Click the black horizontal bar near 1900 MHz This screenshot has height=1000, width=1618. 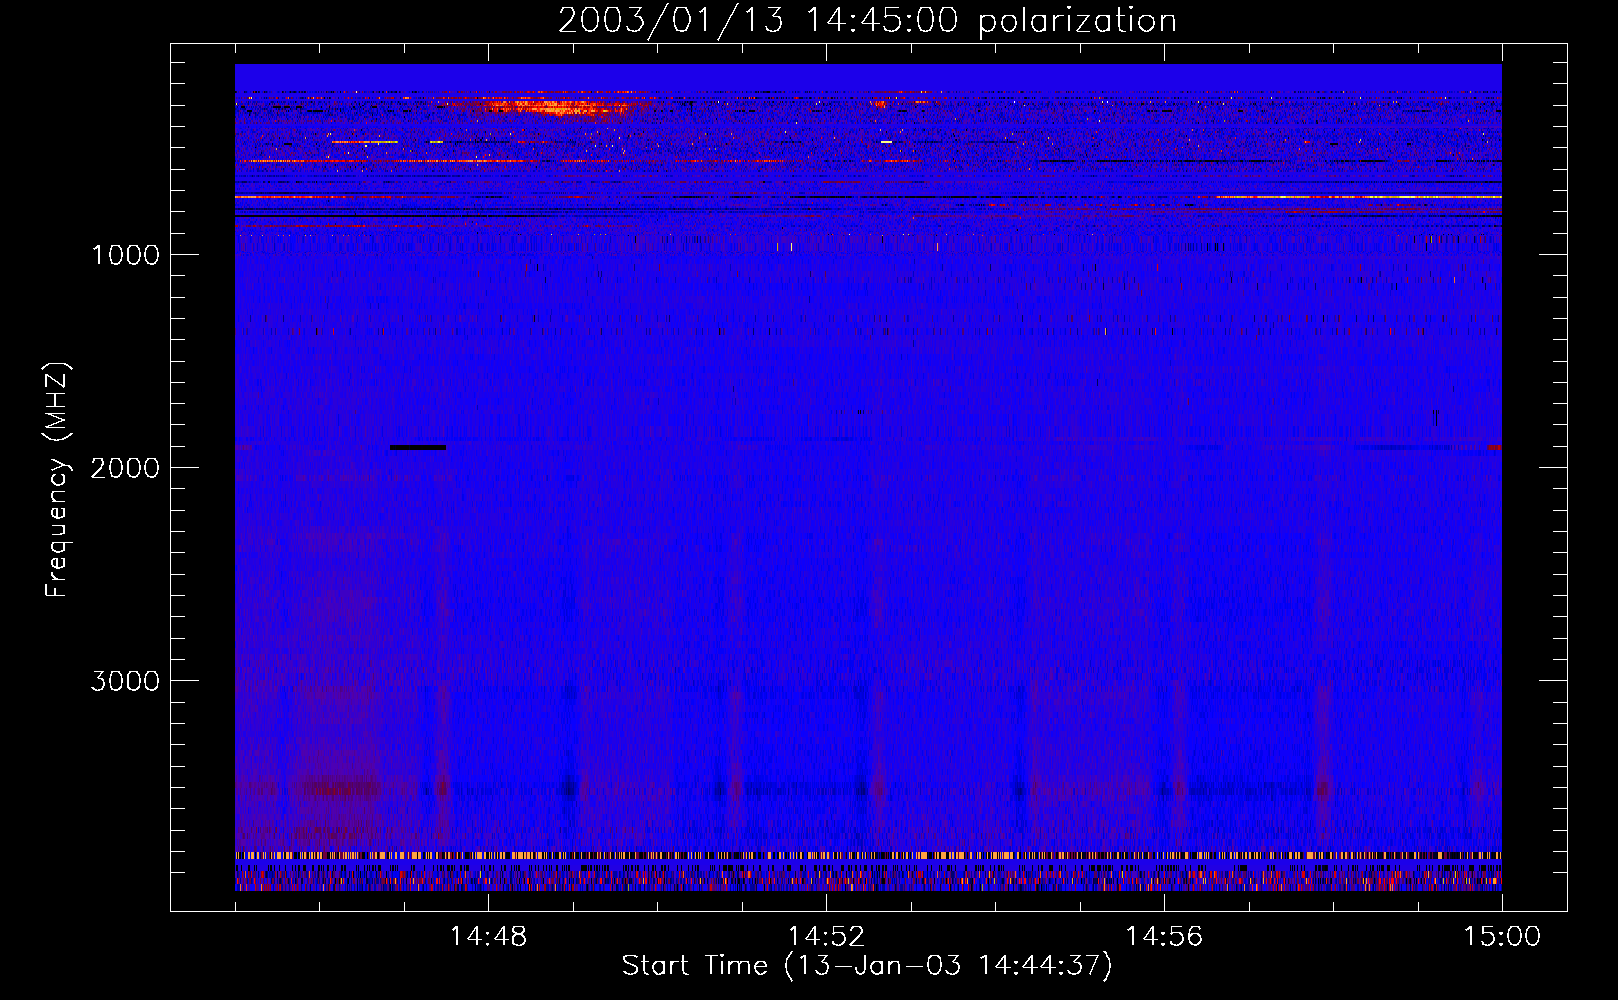pyautogui.click(x=418, y=447)
